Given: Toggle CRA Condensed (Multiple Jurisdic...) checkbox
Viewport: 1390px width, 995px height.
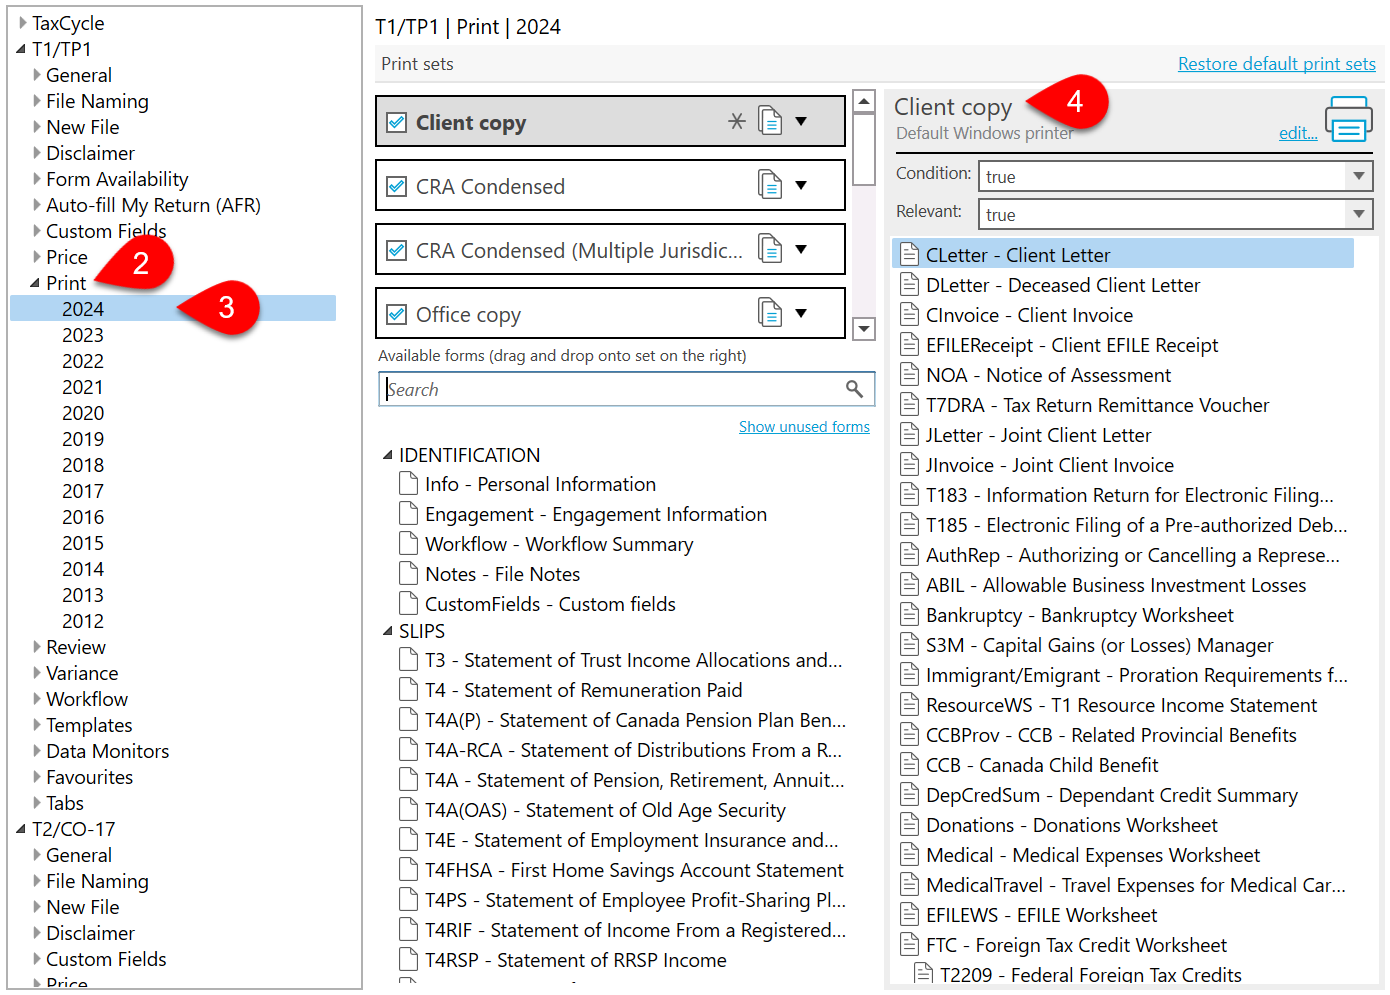Looking at the screenshot, I should (x=397, y=250).
